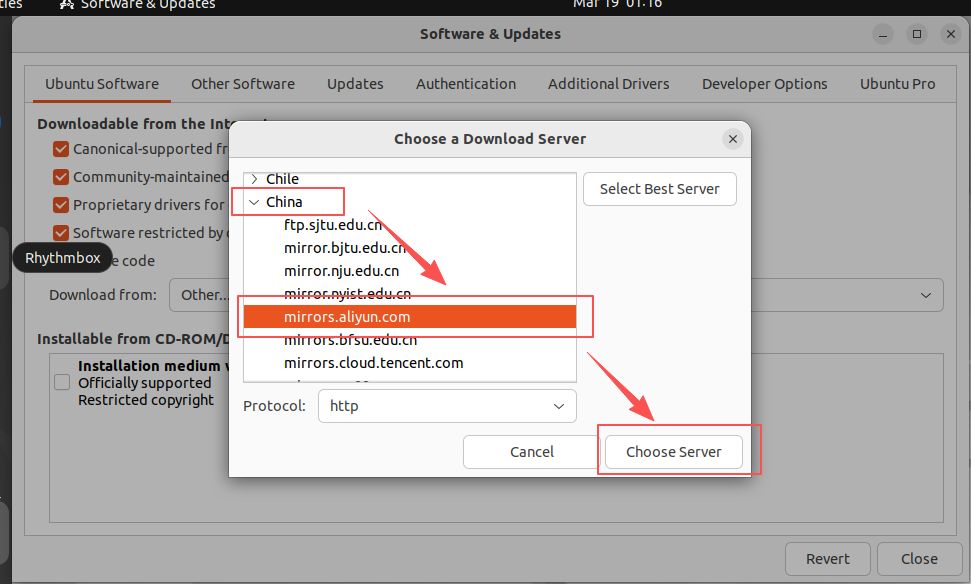The image size is (971, 584).
Task: Open the Protocol http dropdown
Action: [x=447, y=406]
